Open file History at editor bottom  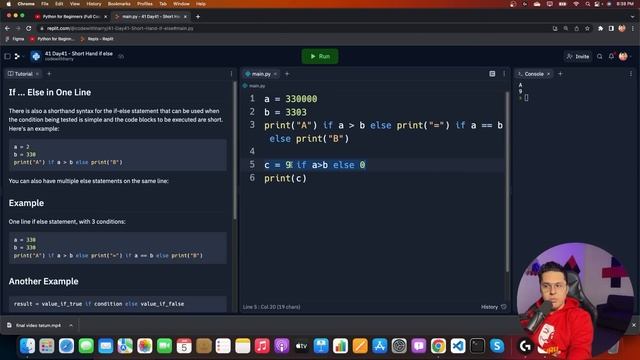click(x=493, y=307)
